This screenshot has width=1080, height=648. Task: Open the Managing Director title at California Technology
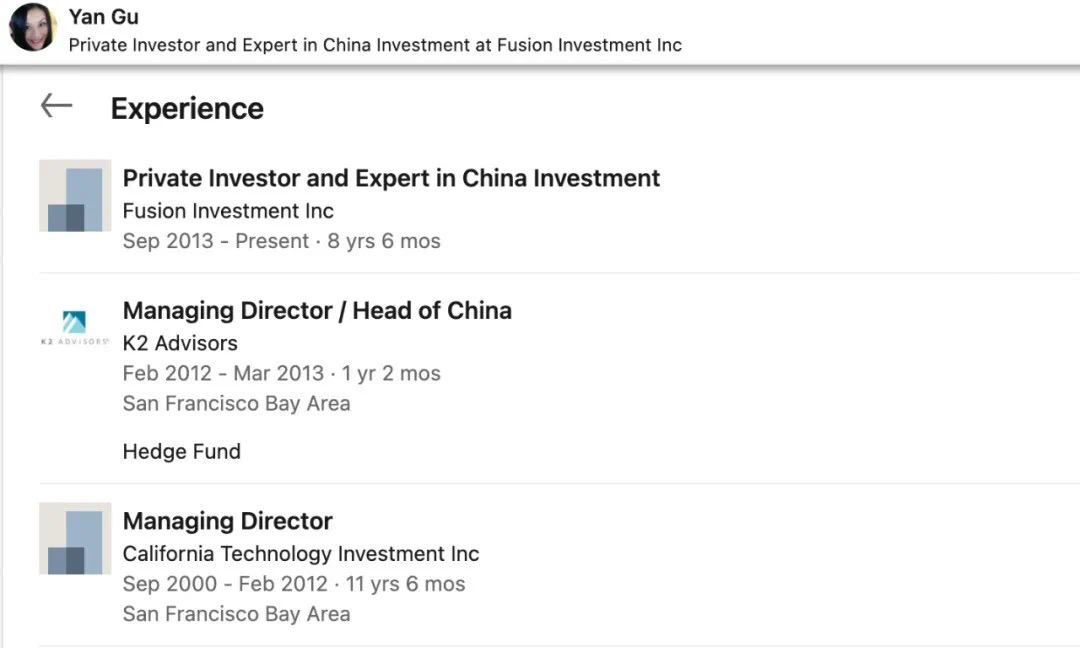(x=227, y=521)
